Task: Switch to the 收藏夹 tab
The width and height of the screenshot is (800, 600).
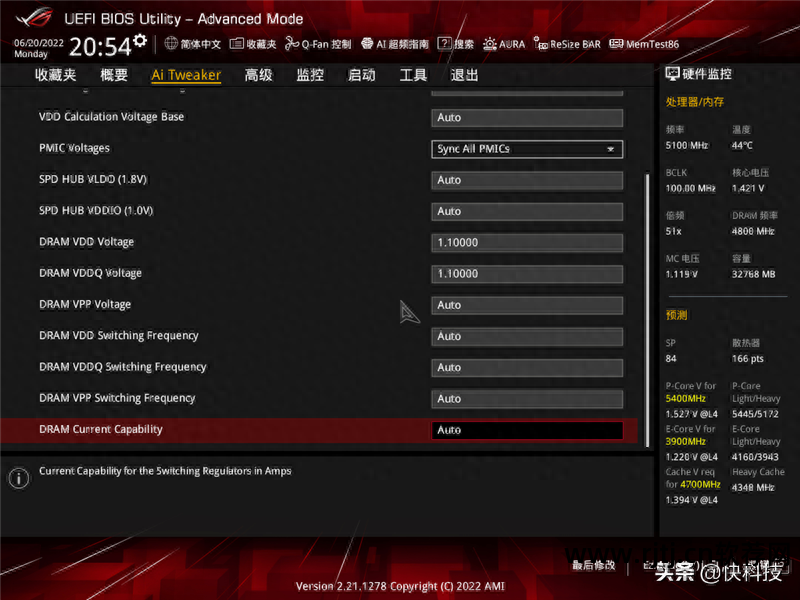Action: tap(56, 75)
